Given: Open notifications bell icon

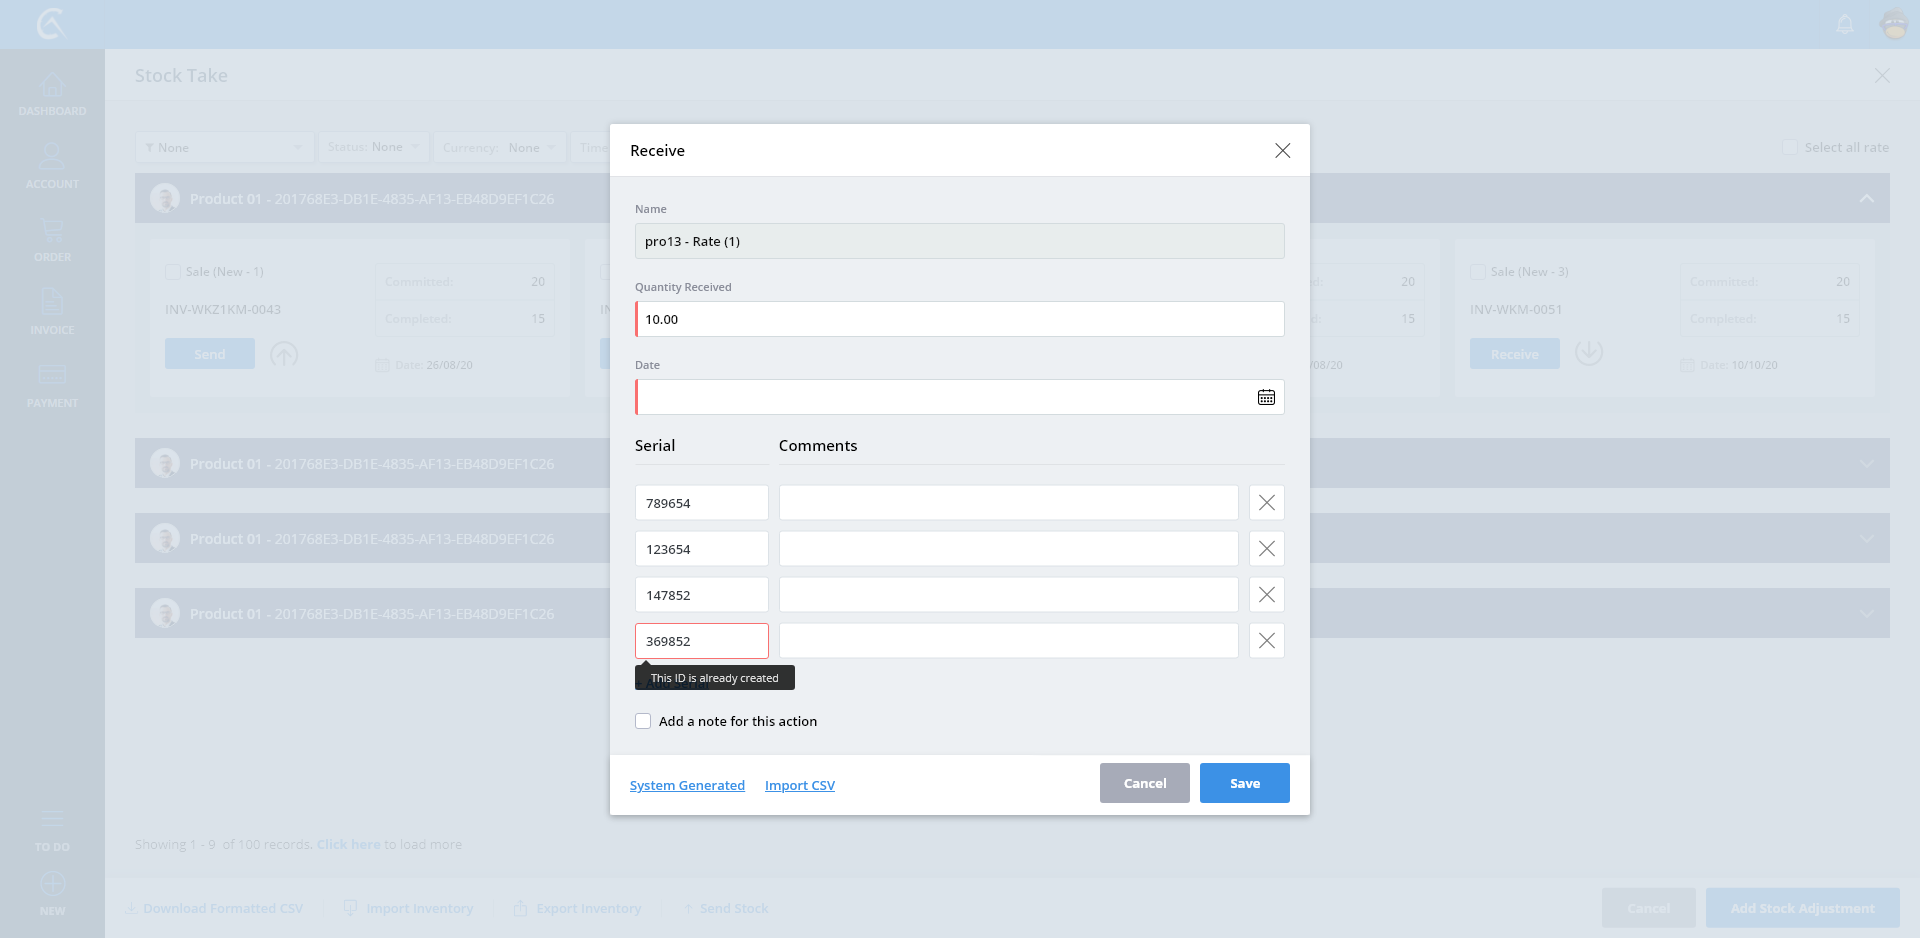Looking at the screenshot, I should (1845, 24).
